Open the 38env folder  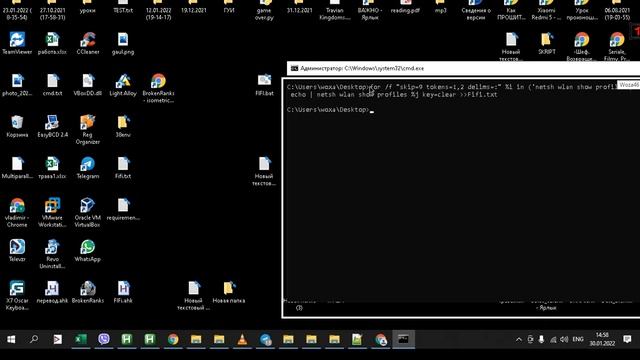pyautogui.click(x=123, y=127)
